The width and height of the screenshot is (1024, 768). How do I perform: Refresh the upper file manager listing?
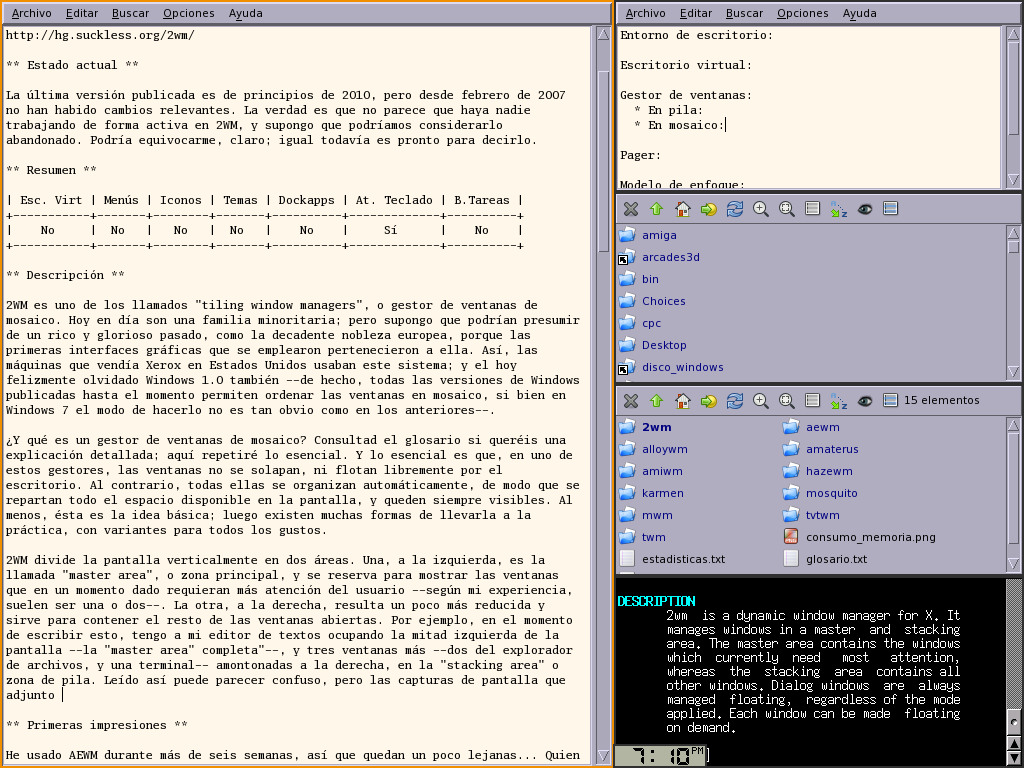(735, 209)
